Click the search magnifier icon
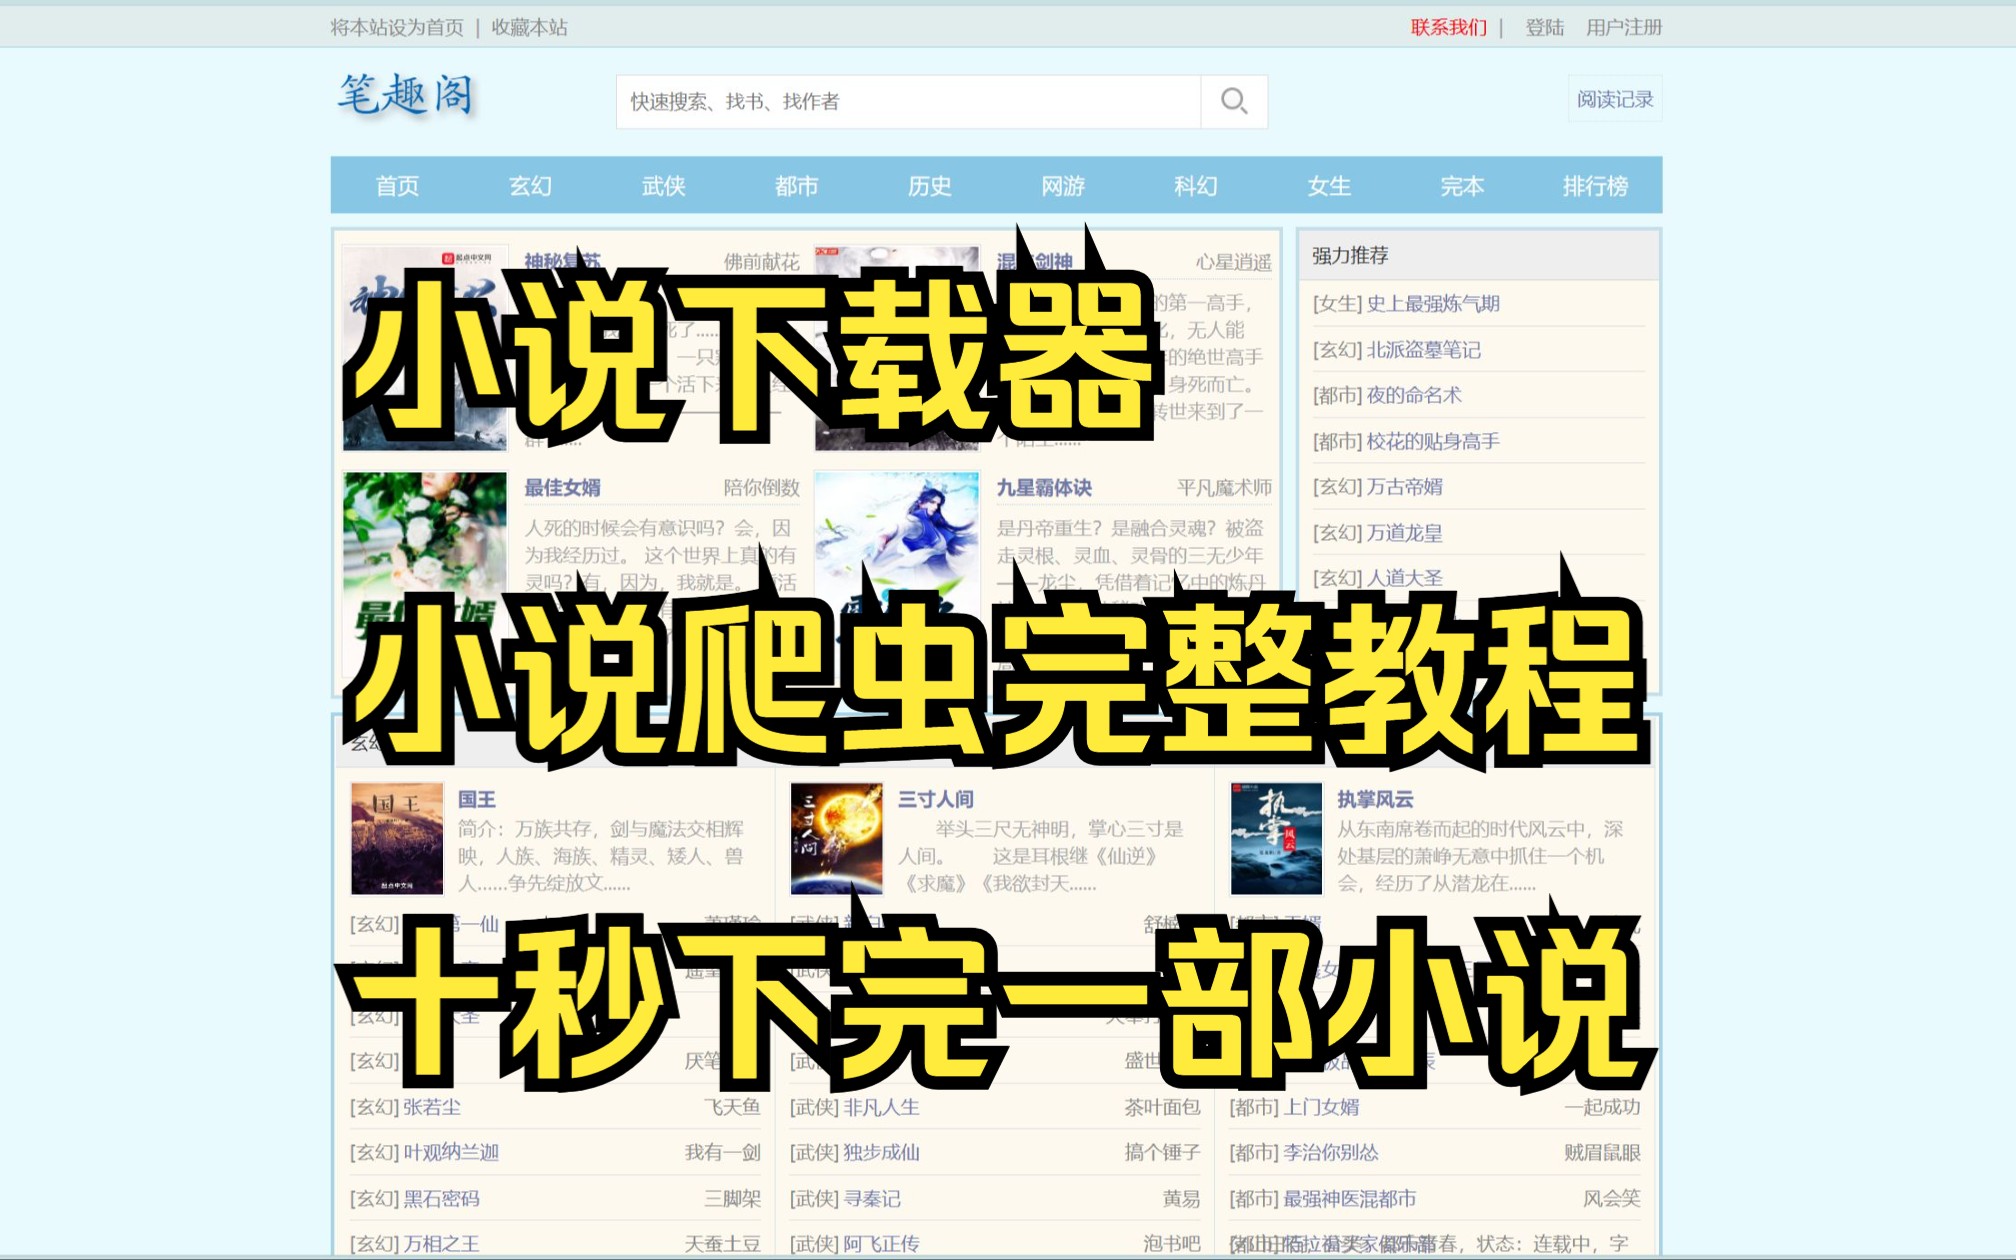 coord(1234,101)
